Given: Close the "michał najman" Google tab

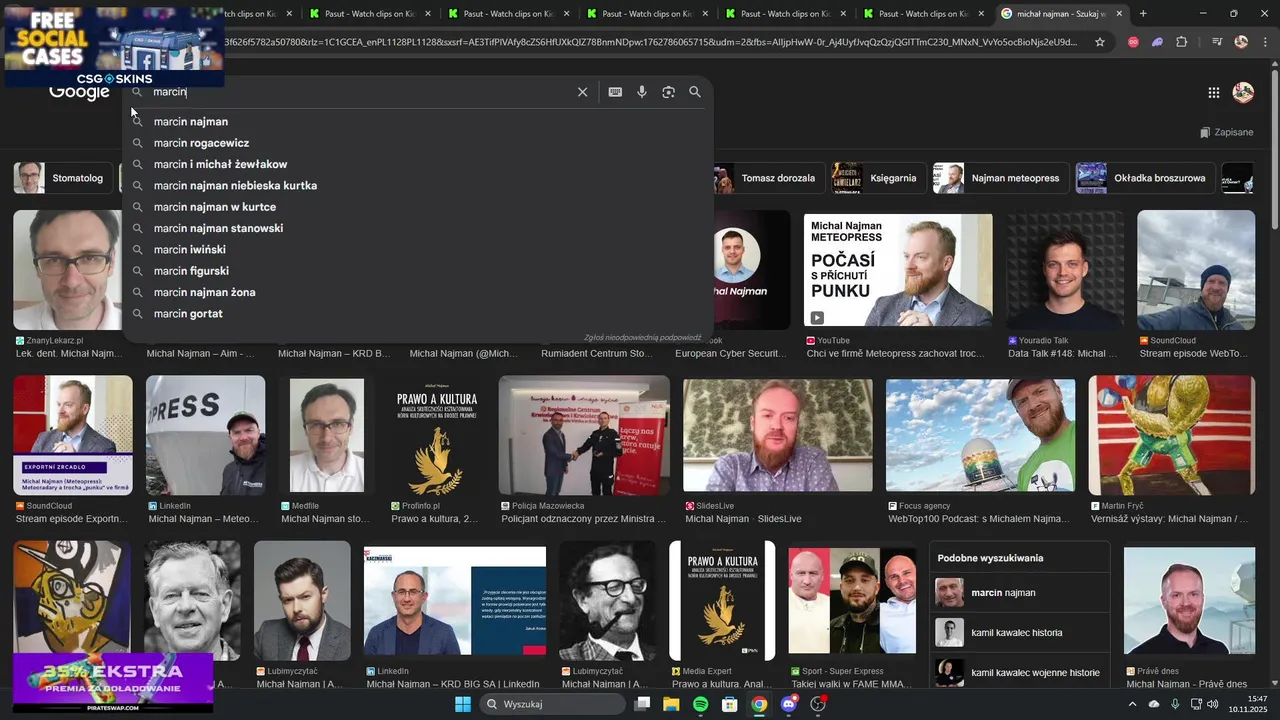Looking at the screenshot, I should (1119, 14).
